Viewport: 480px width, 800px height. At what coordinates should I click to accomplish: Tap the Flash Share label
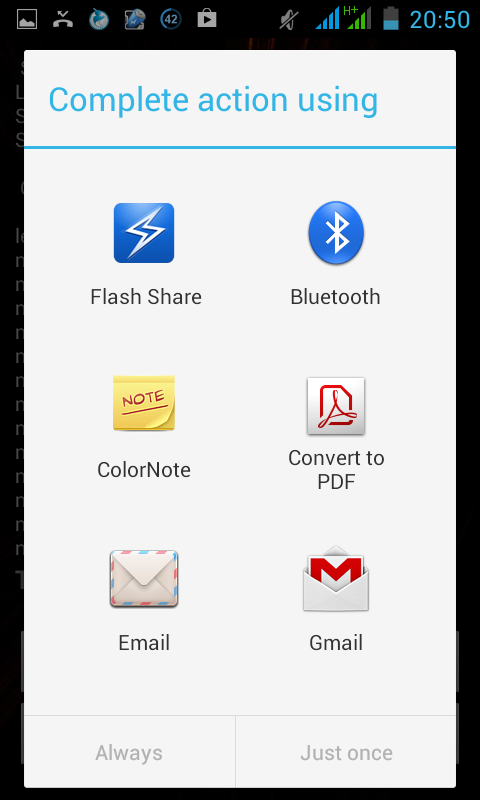coord(146,297)
